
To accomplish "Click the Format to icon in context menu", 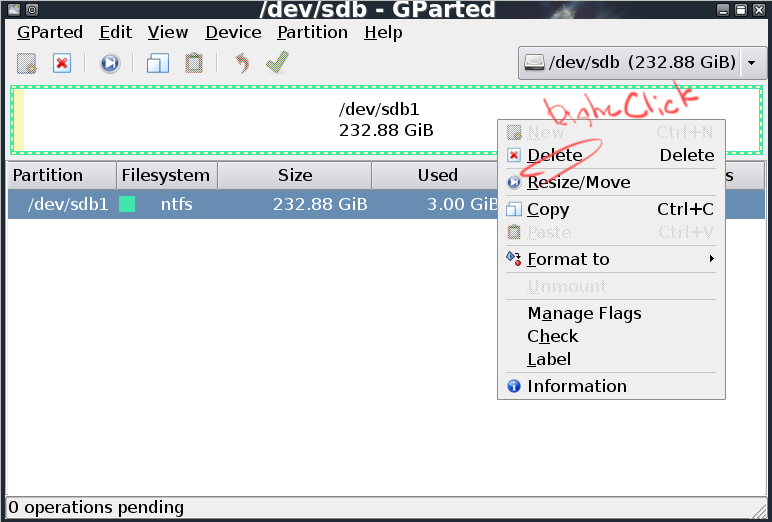I will pos(514,259).
